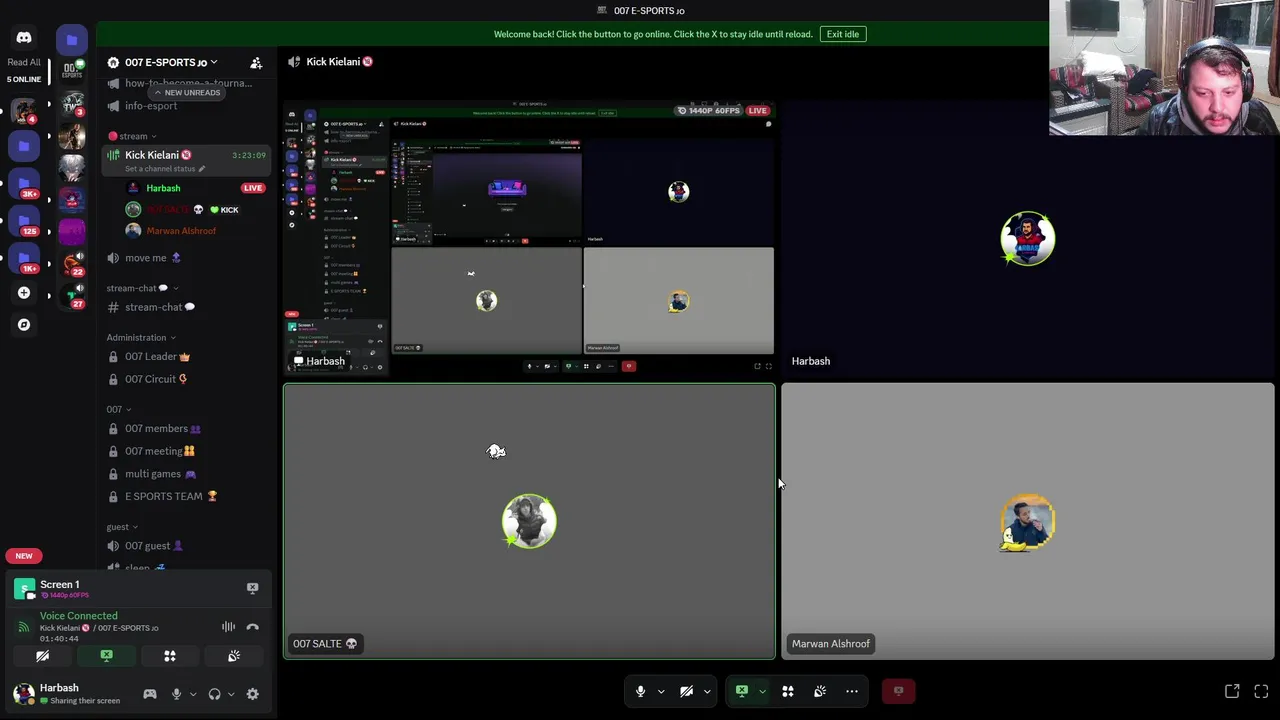Open input device arrow next to user microphone
The width and height of the screenshot is (1280, 720).
pyautogui.click(x=192, y=694)
